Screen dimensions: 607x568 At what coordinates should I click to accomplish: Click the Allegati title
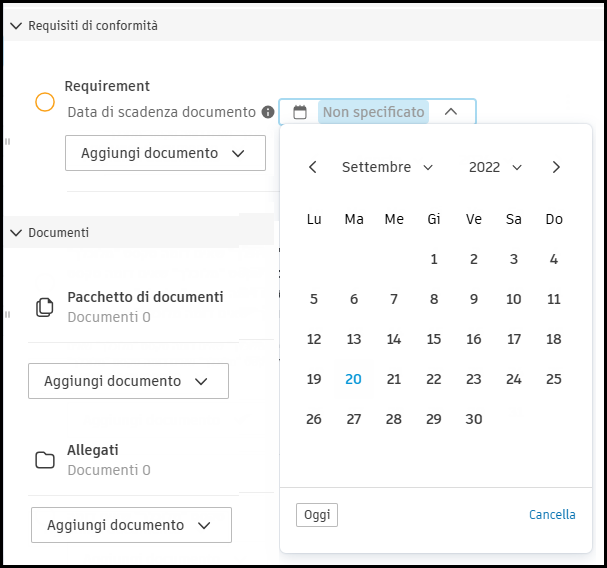coord(93,450)
